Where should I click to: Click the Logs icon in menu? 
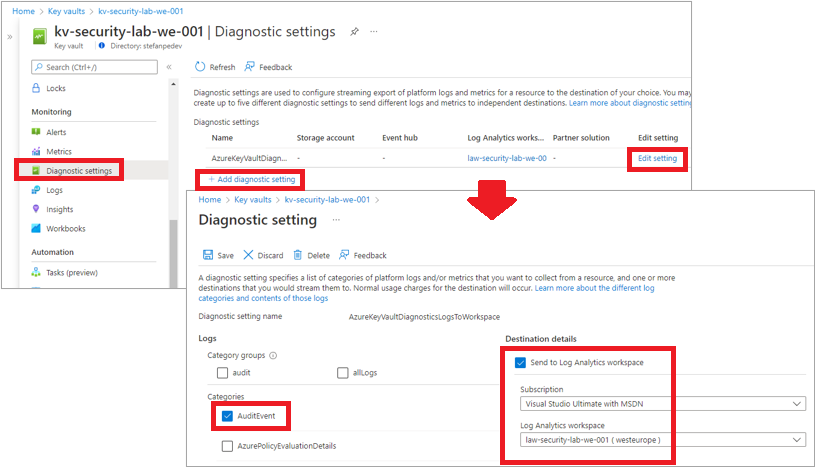pyautogui.click(x=36, y=190)
